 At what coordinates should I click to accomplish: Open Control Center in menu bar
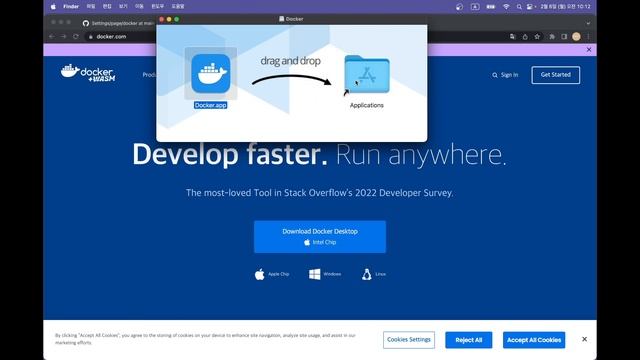click(x=531, y=7)
